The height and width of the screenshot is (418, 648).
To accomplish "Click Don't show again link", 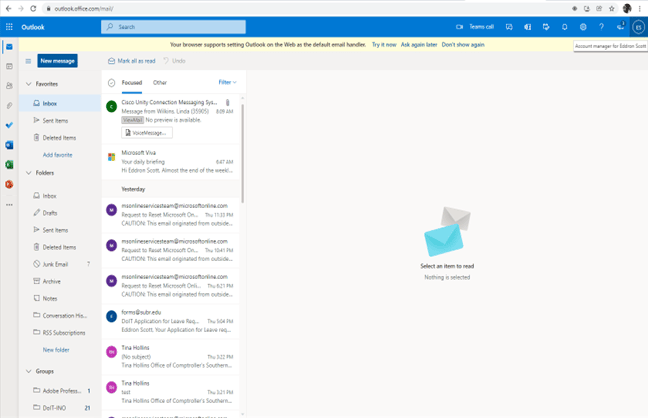I will pos(463,45).
